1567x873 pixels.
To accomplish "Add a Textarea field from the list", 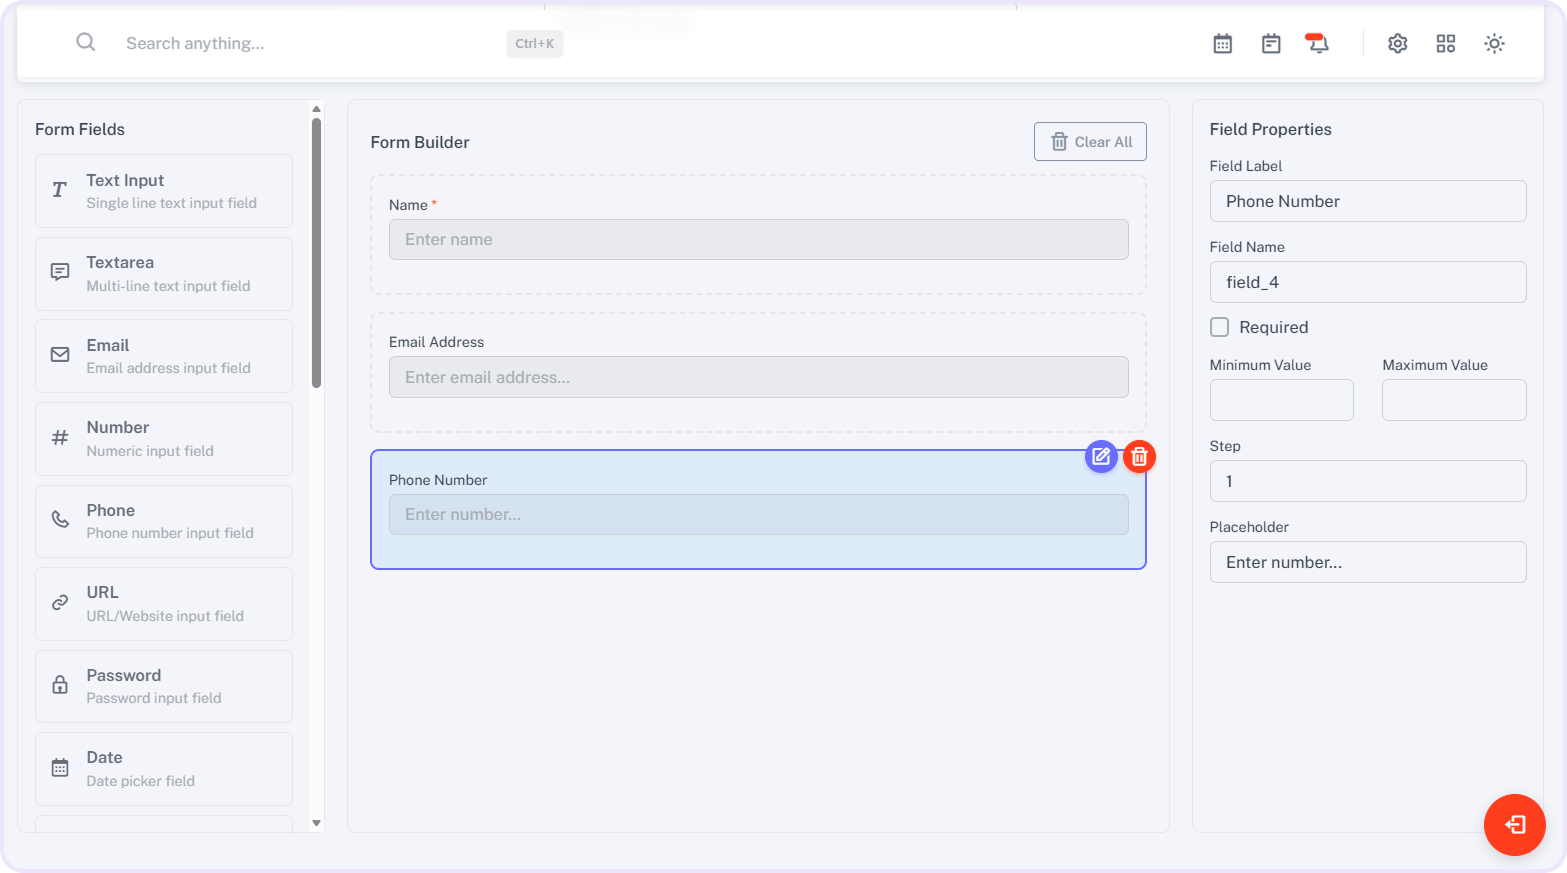I will coord(164,274).
